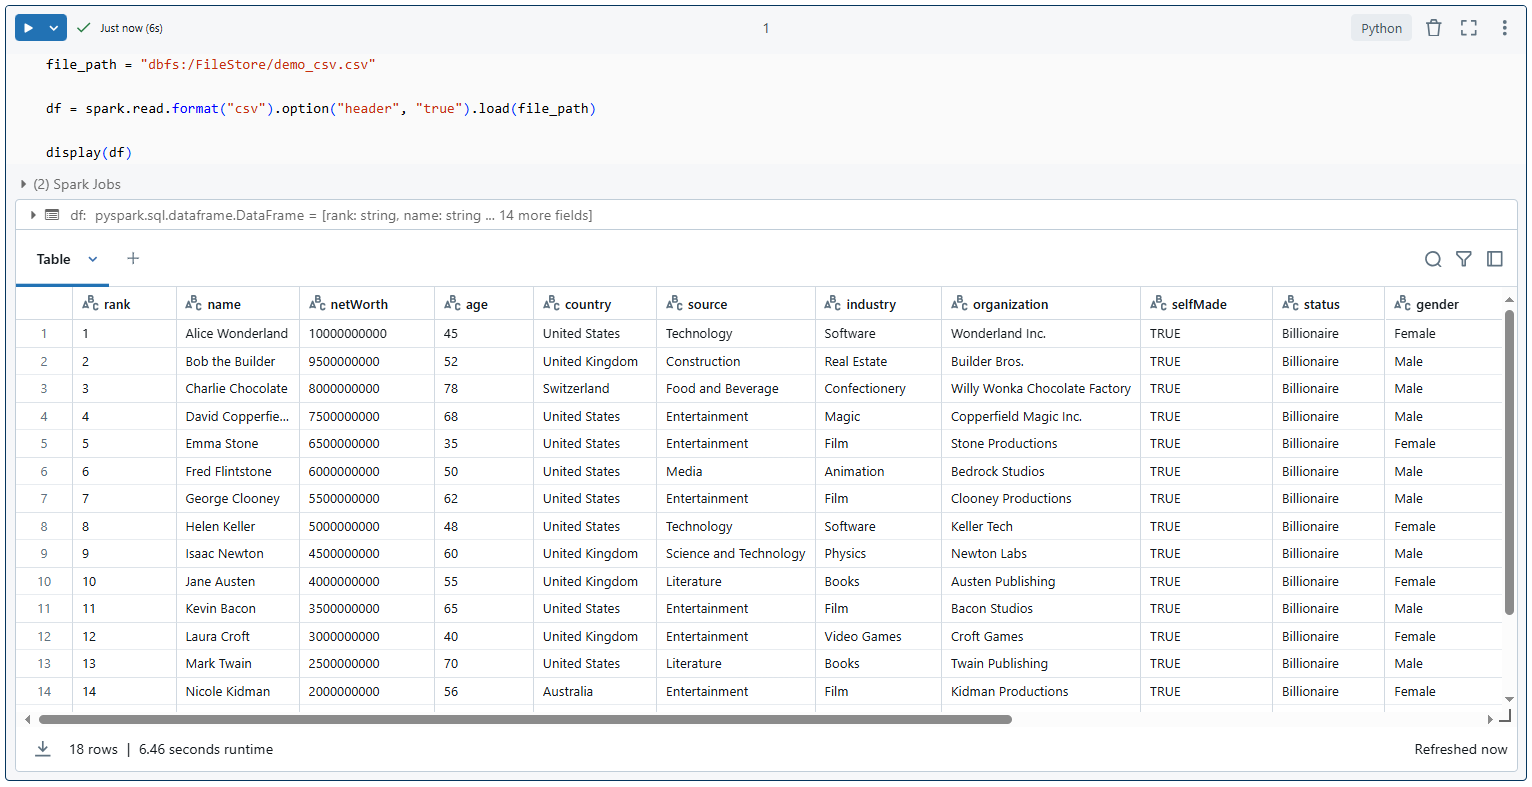Viewport: 1532px width, 787px height.
Task: Search the table results
Action: [x=1433, y=259]
